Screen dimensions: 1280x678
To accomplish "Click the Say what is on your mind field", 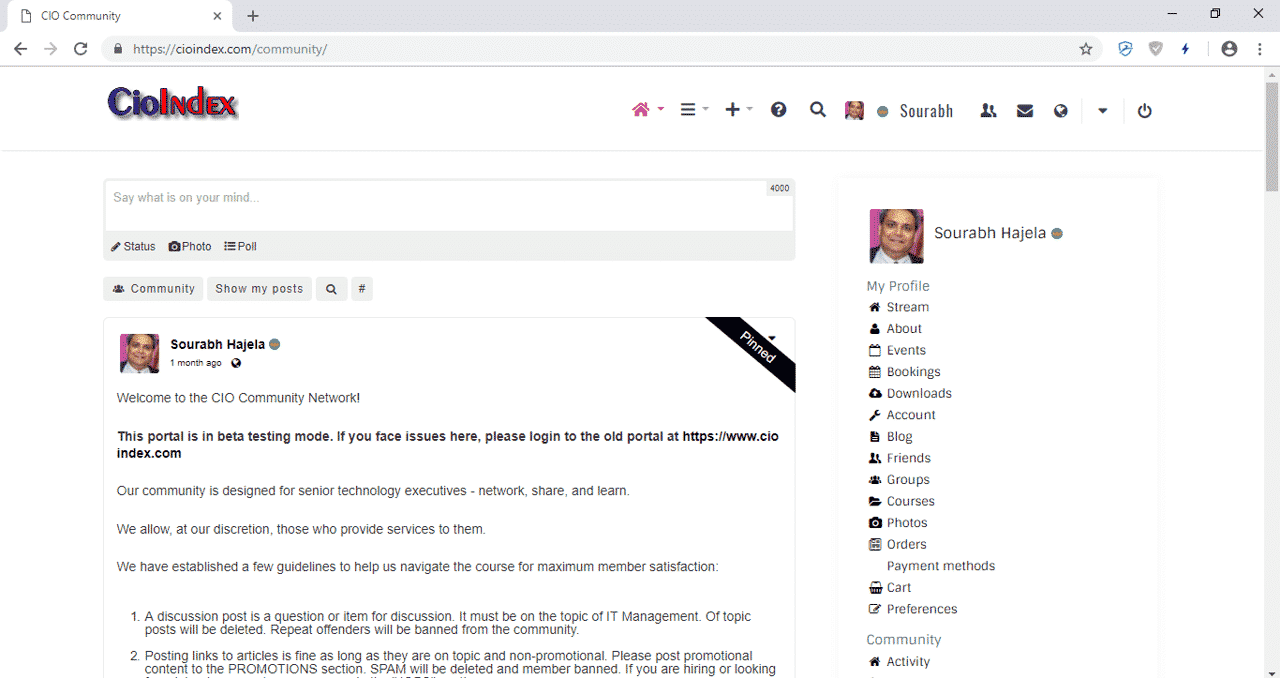I will (x=449, y=206).
